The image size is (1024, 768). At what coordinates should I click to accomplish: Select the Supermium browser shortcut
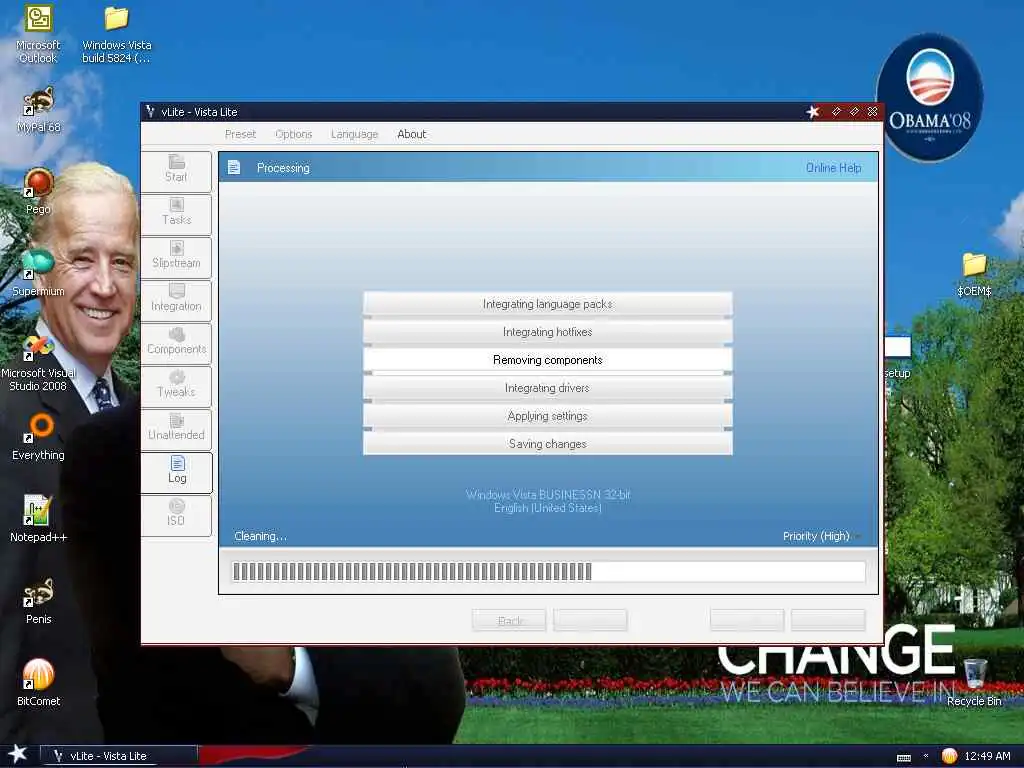[38, 274]
